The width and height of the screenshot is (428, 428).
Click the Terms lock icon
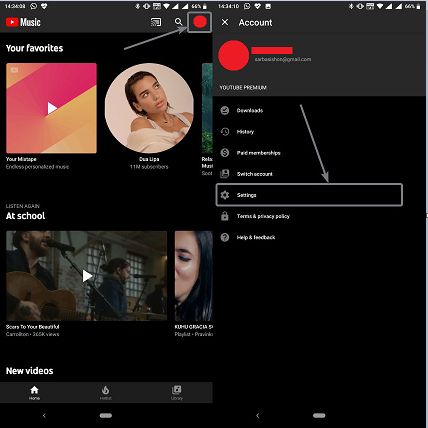click(x=225, y=216)
